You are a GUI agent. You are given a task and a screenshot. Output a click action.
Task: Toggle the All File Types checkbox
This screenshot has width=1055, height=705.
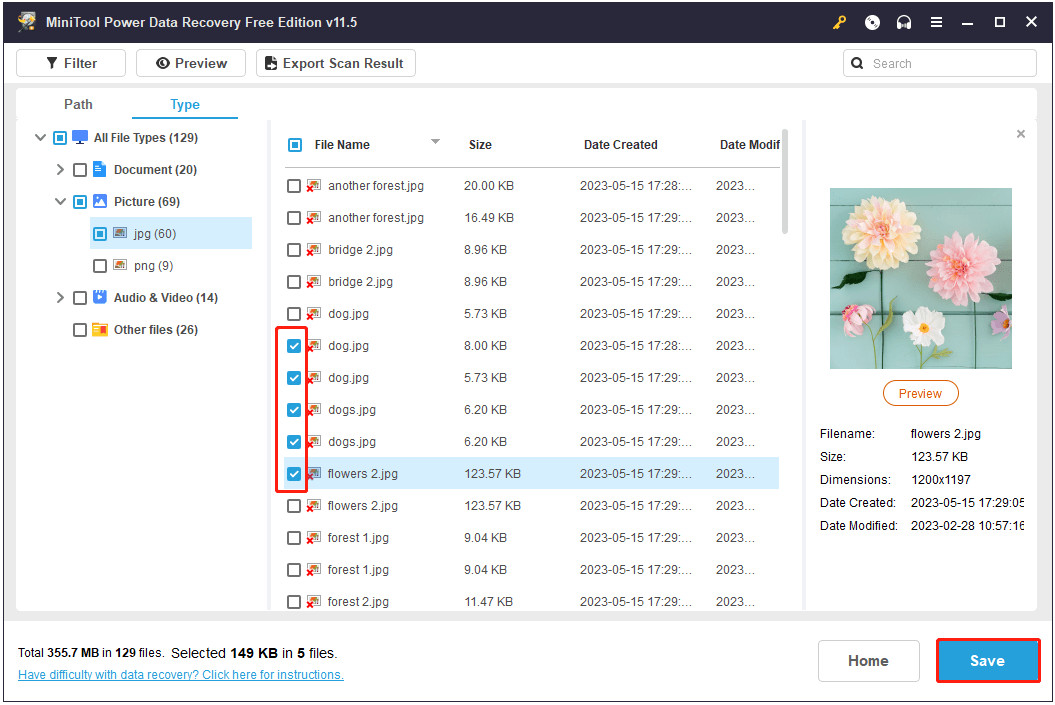tap(60, 138)
